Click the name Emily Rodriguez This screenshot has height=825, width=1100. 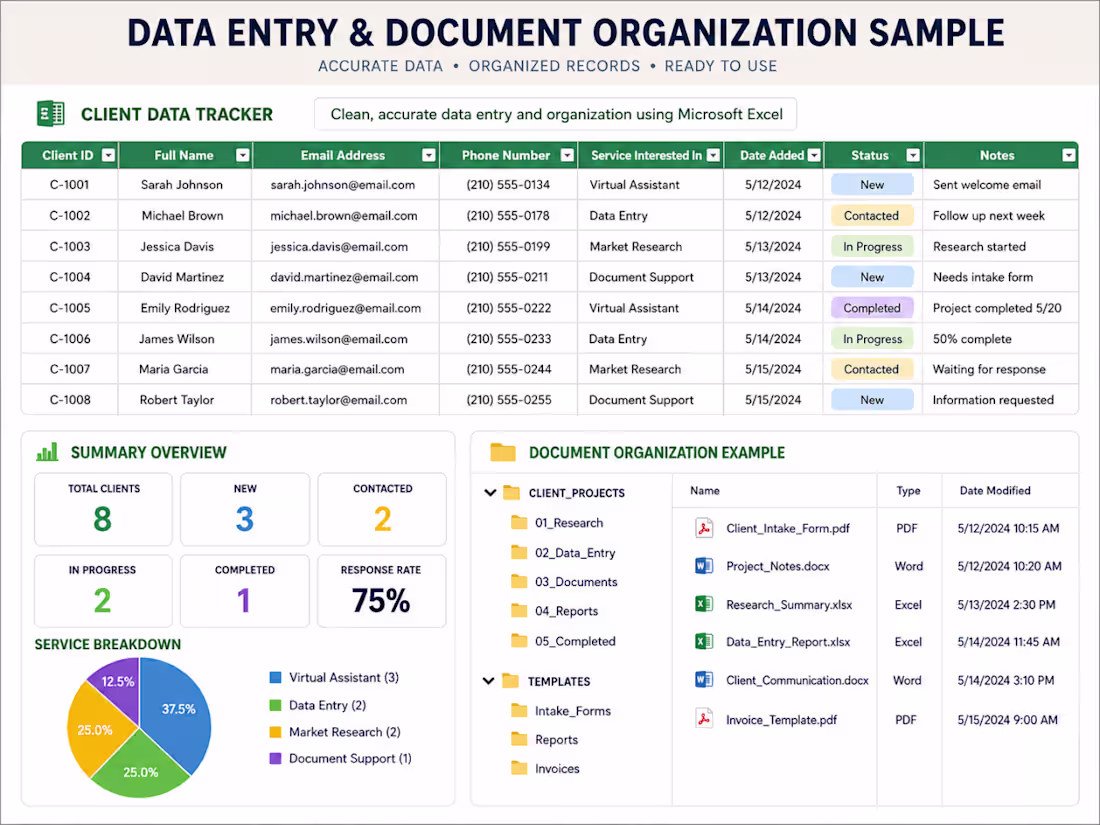click(185, 308)
